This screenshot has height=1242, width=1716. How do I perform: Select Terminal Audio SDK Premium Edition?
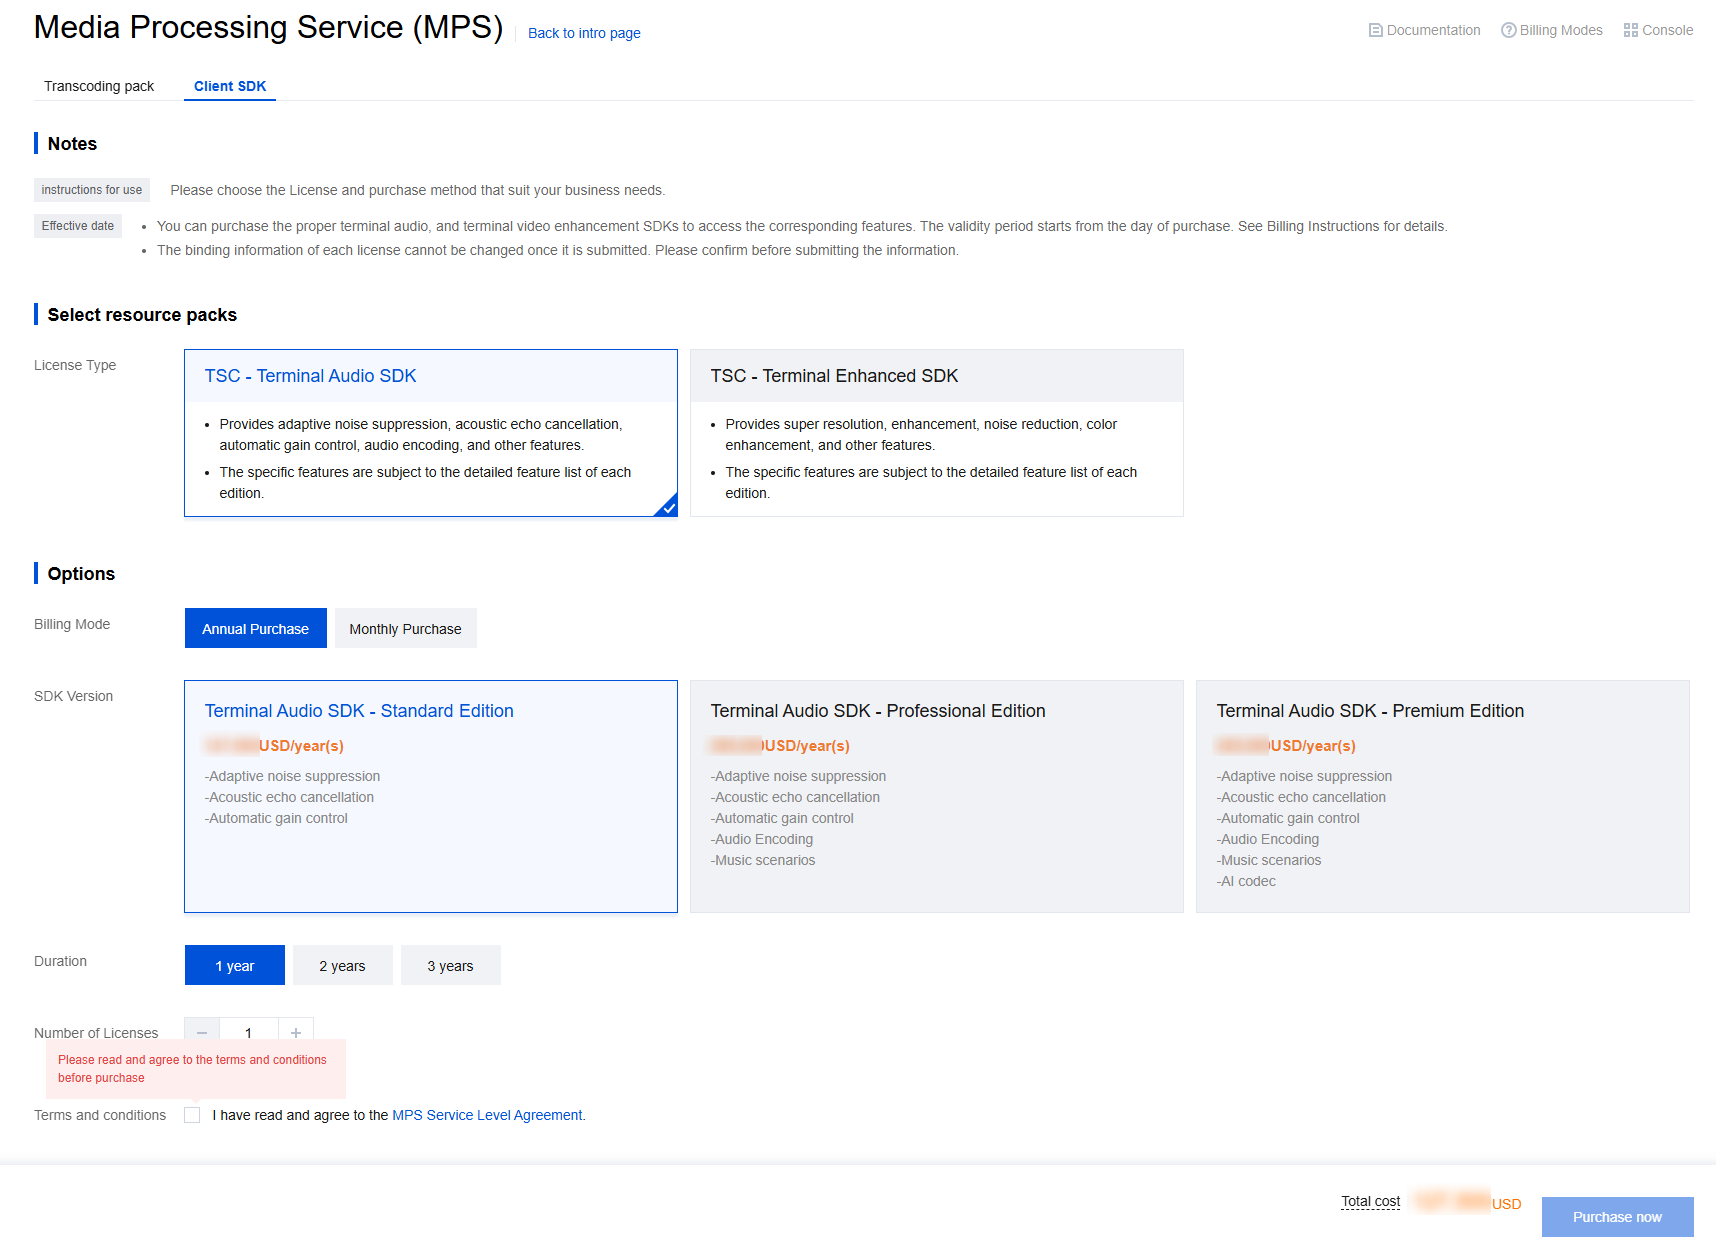[1442, 796]
